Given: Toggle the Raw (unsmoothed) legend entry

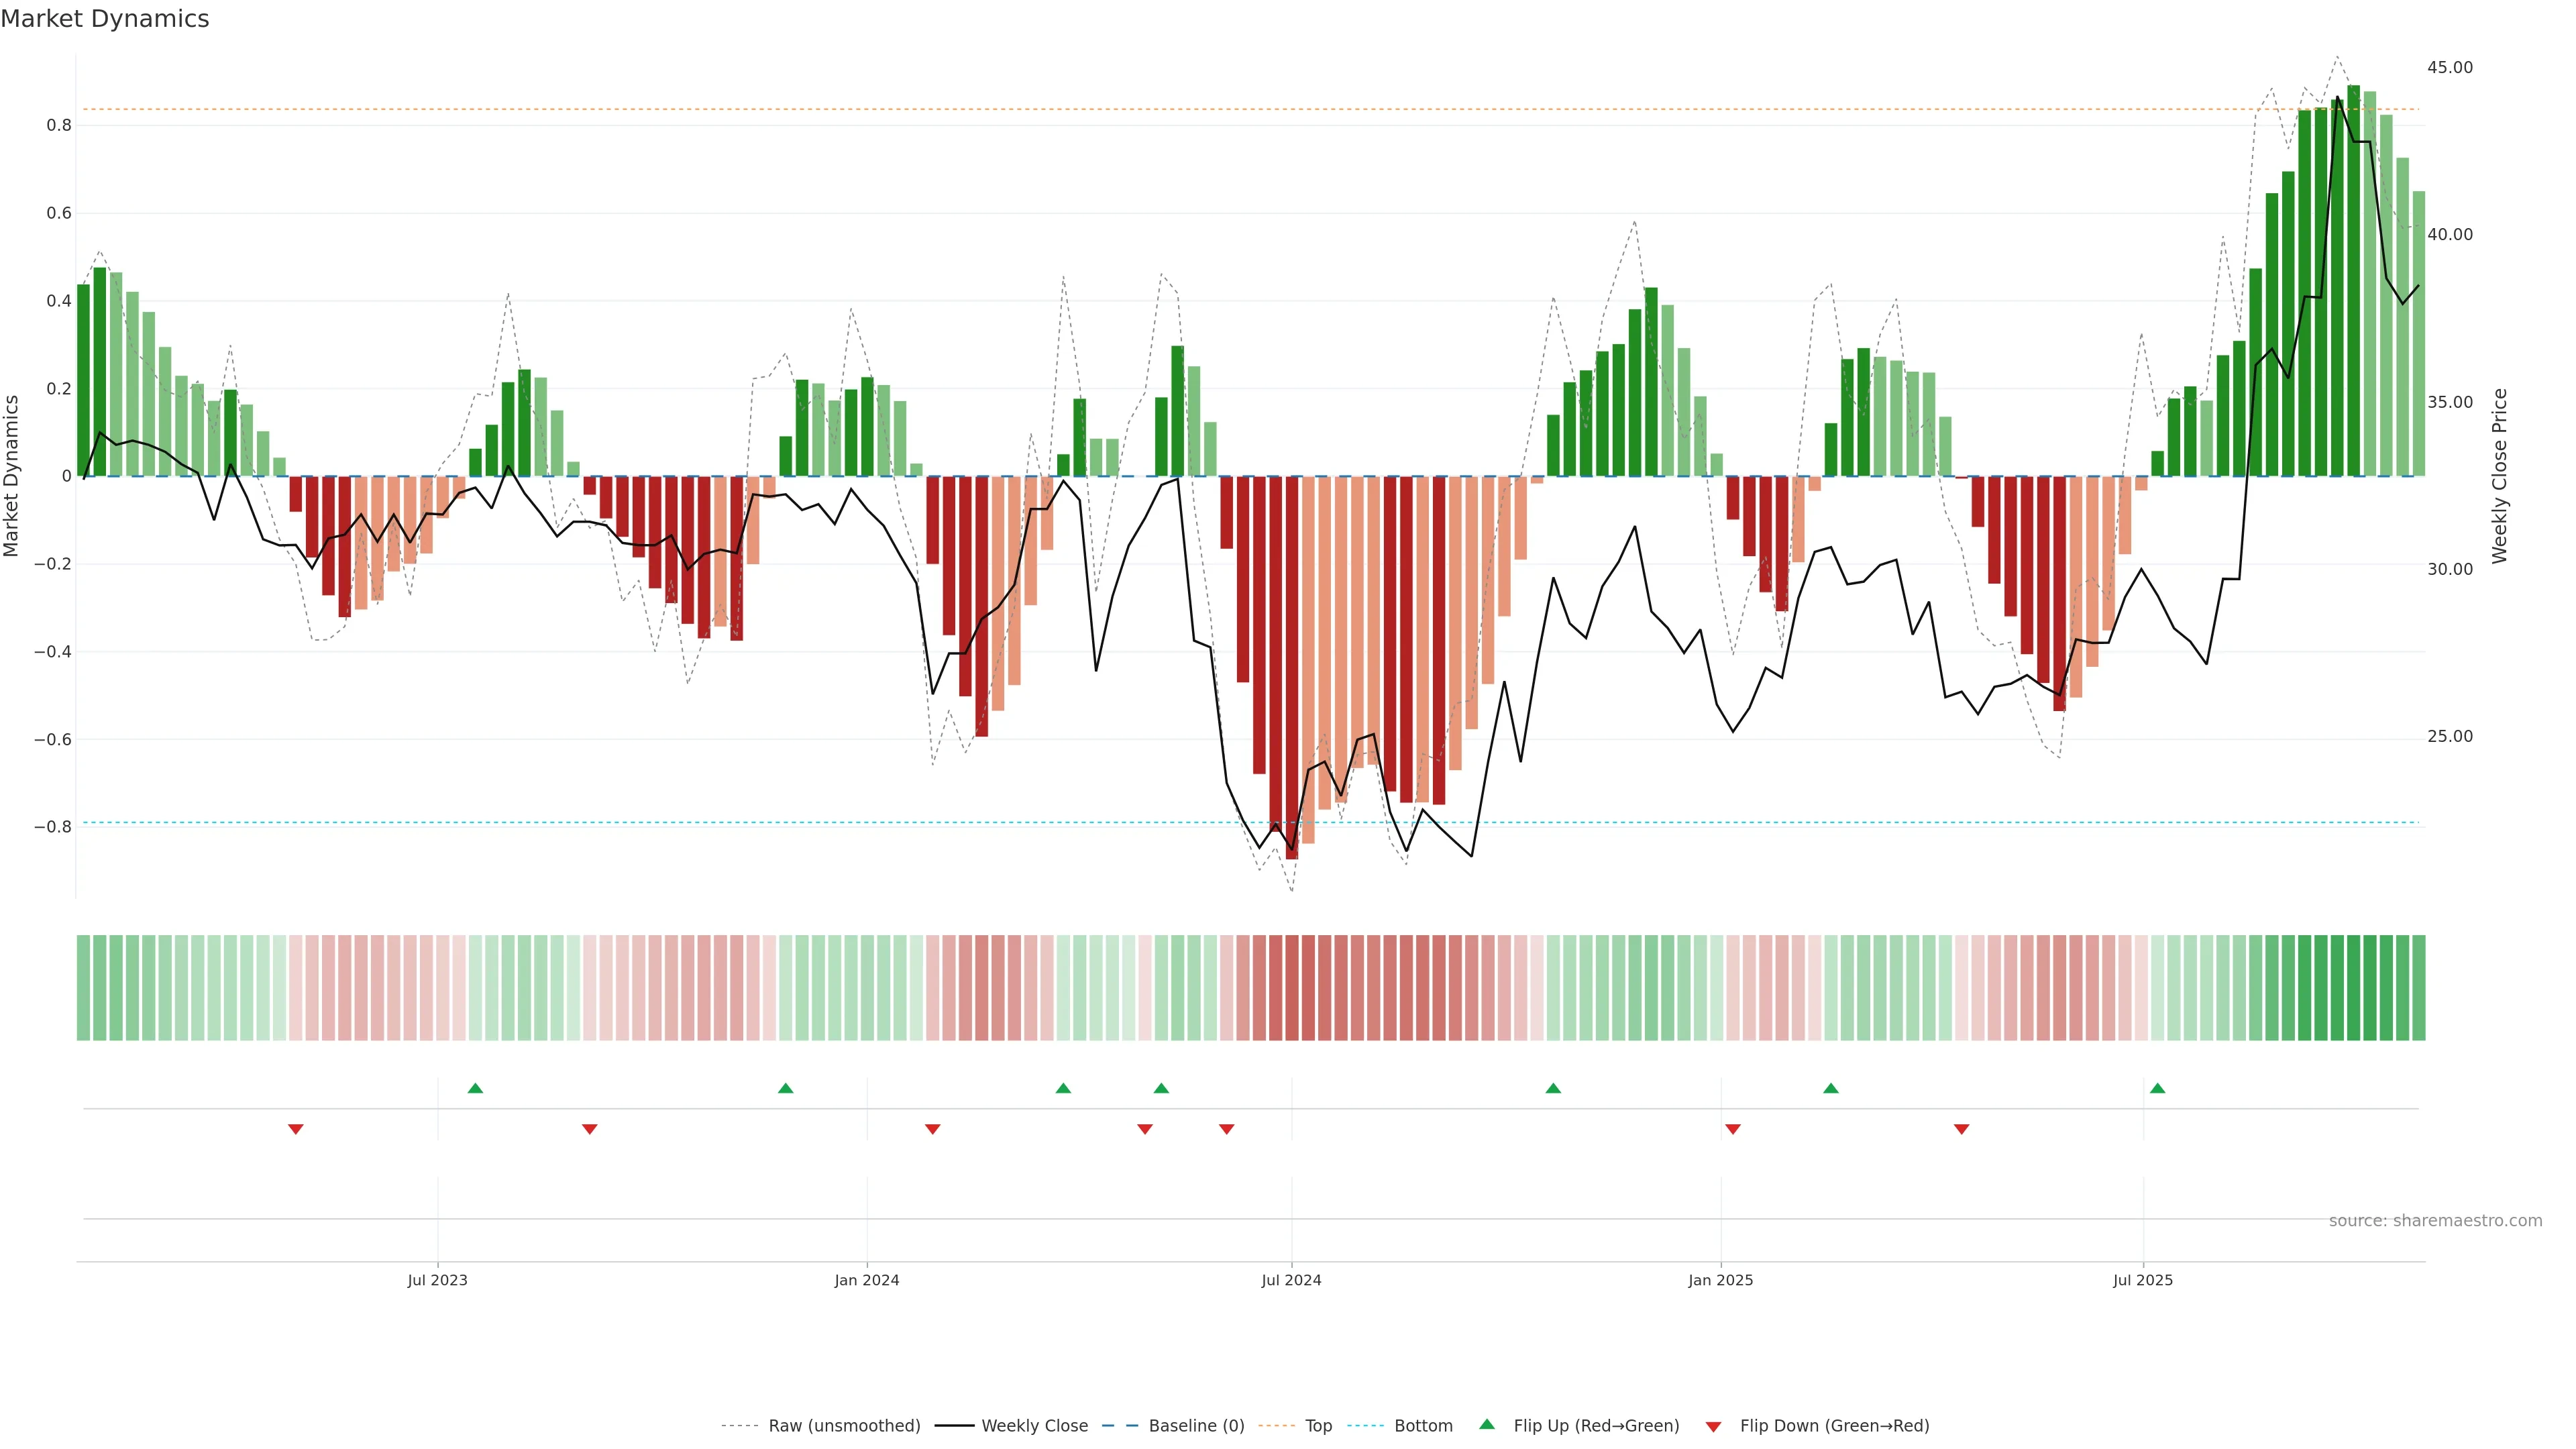Looking at the screenshot, I should (x=844, y=1426).
